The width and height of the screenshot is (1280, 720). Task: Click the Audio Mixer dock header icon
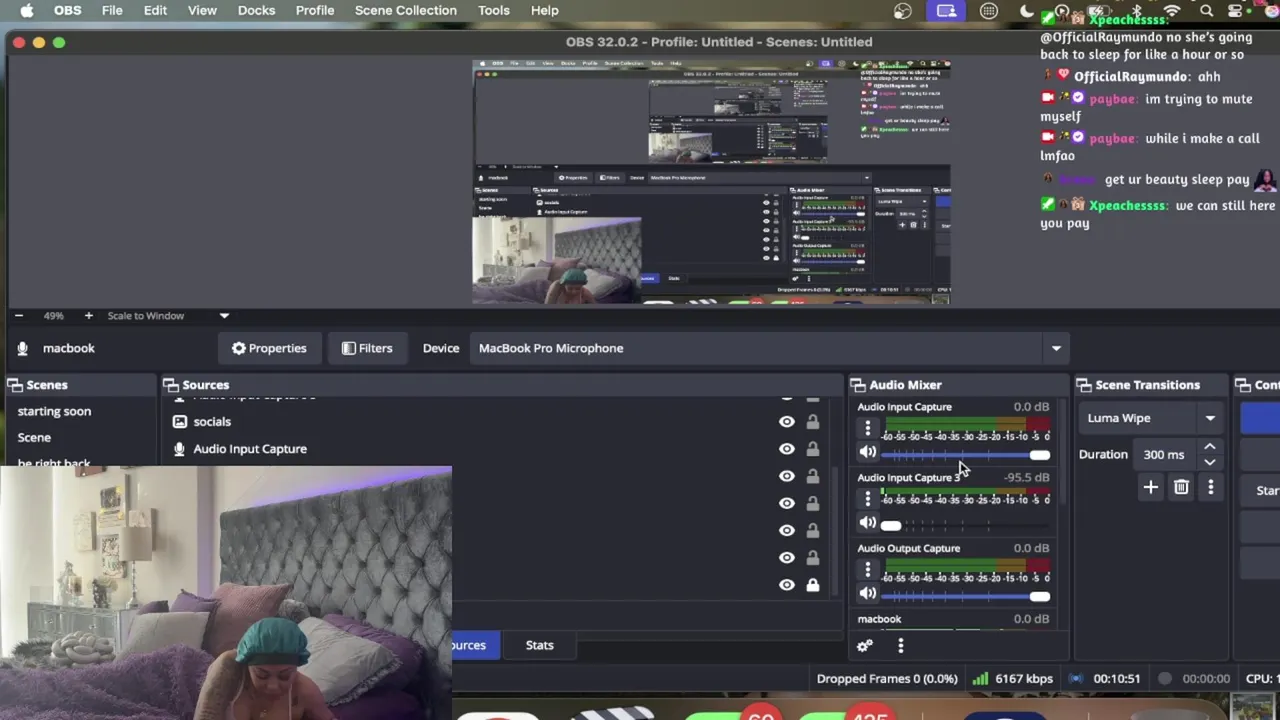pyautogui.click(x=858, y=385)
